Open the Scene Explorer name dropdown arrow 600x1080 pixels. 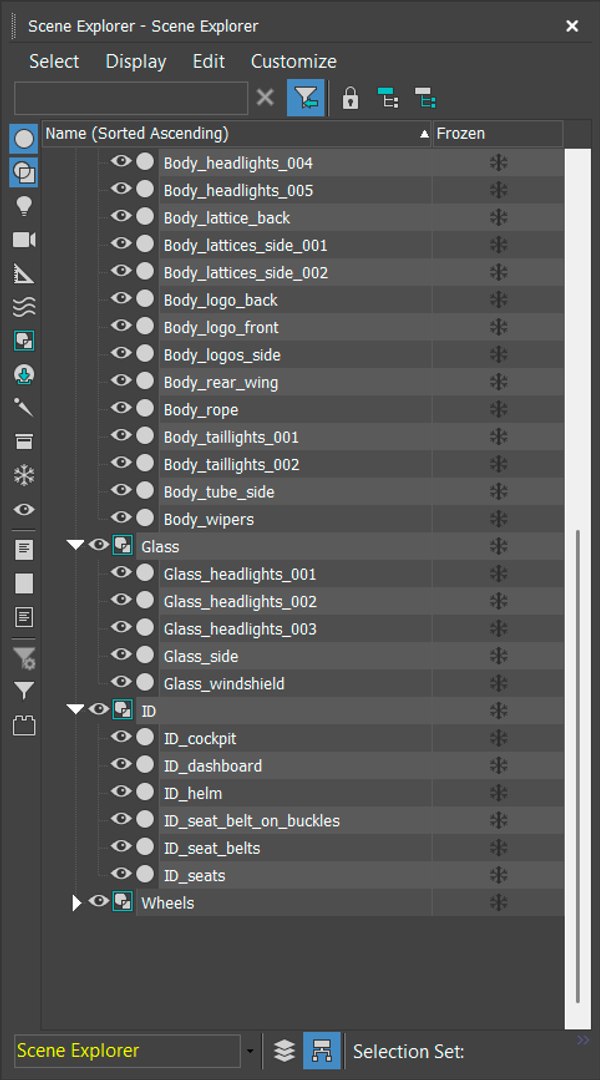pyautogui.click(x=250, y=1052)
